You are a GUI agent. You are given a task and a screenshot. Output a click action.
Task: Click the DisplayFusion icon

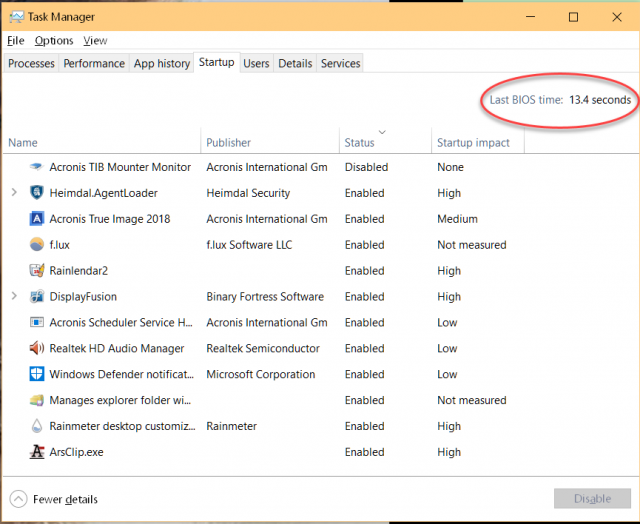click(36, 296)
